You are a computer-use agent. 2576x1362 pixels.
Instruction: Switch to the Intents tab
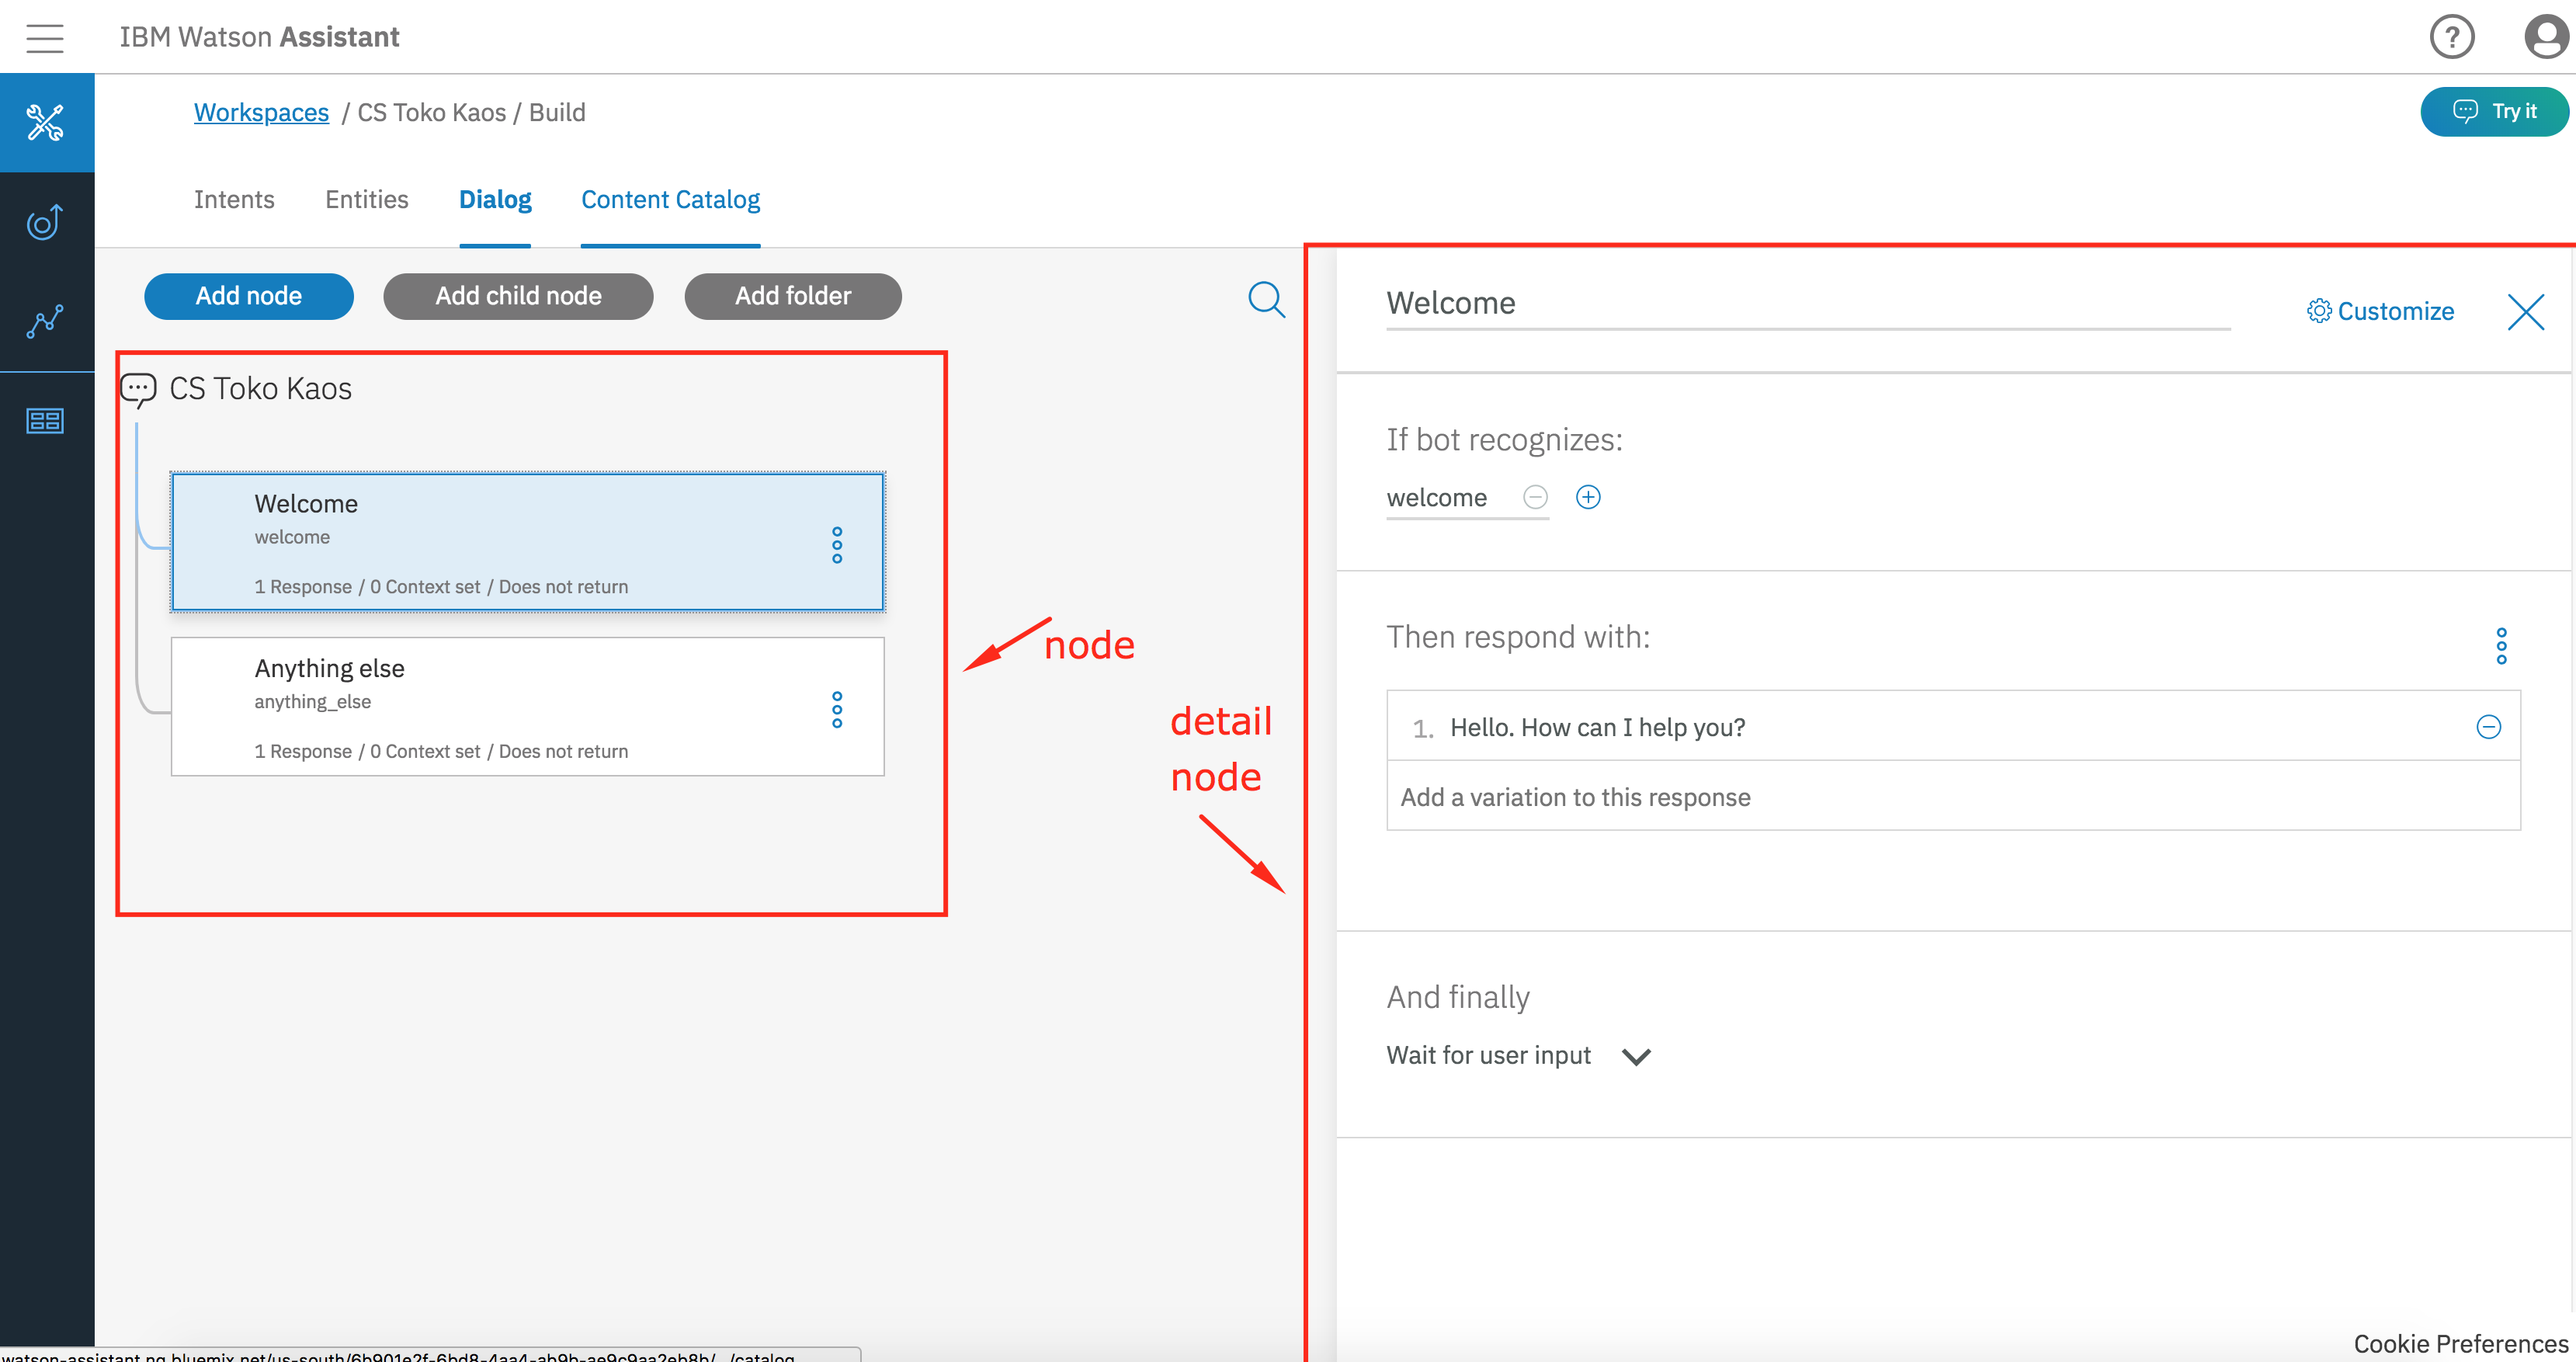[x=234, y=200]
